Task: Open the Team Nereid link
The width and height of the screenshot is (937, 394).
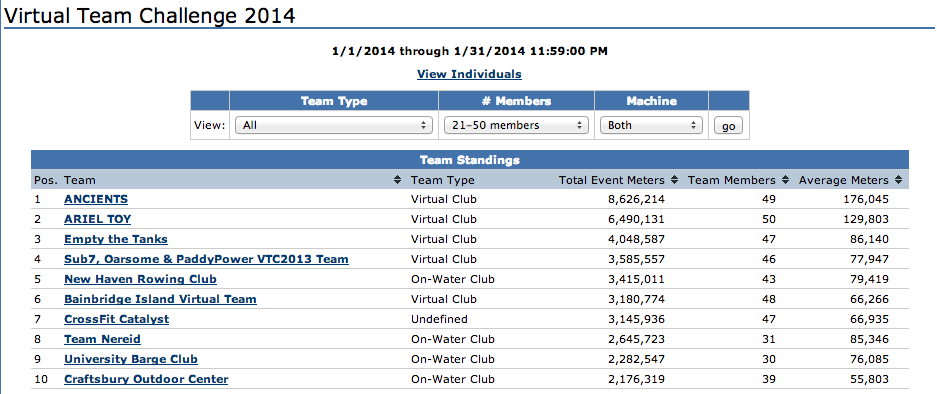Action: 102,339
